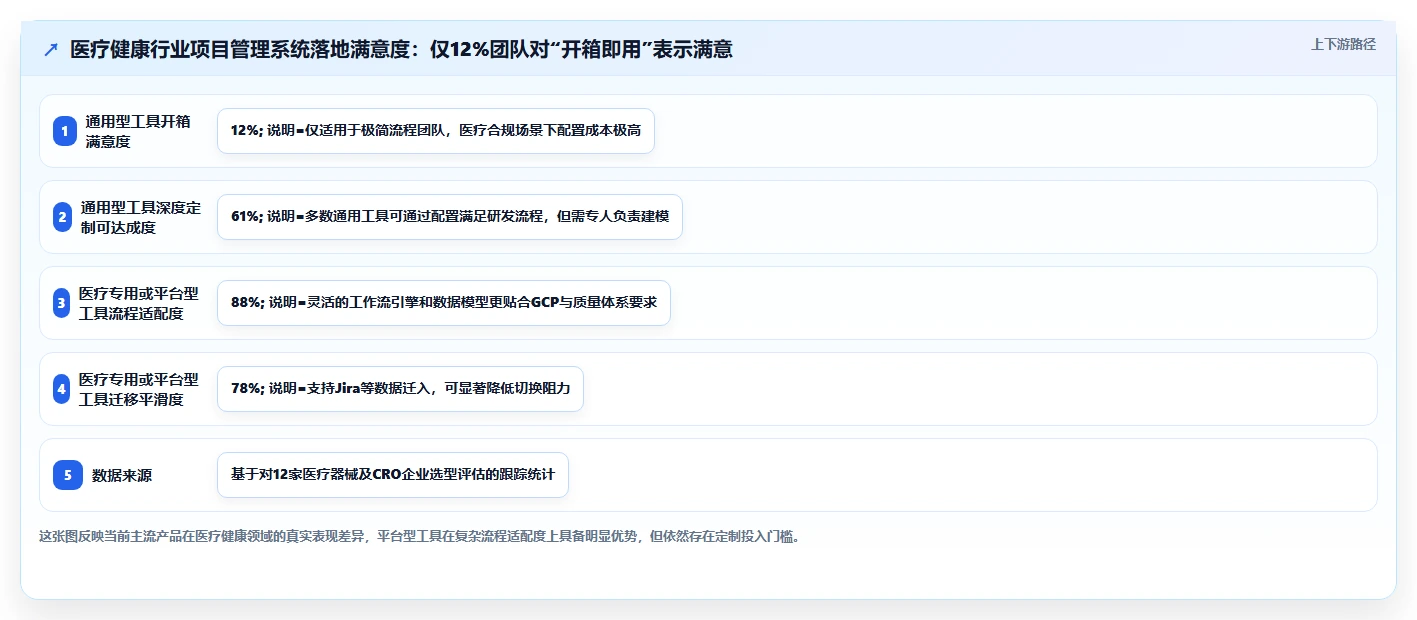Select the 医疗专用或平台型工具迁移平滑度 label

[x=139, y=389]
